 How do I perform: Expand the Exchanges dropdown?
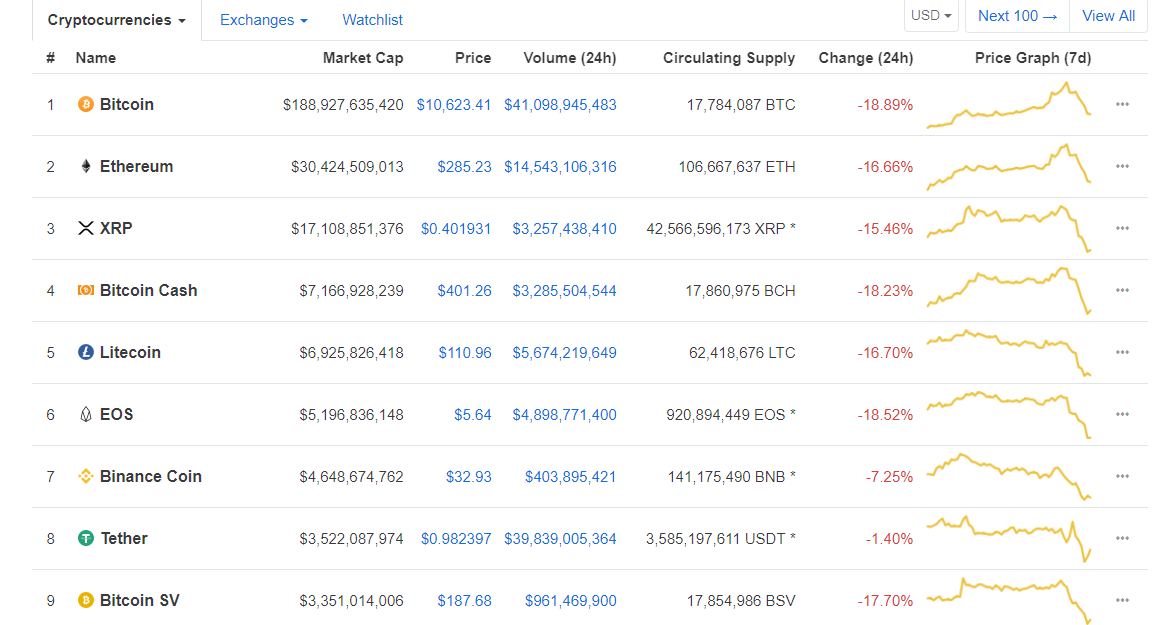coord(263,20)
